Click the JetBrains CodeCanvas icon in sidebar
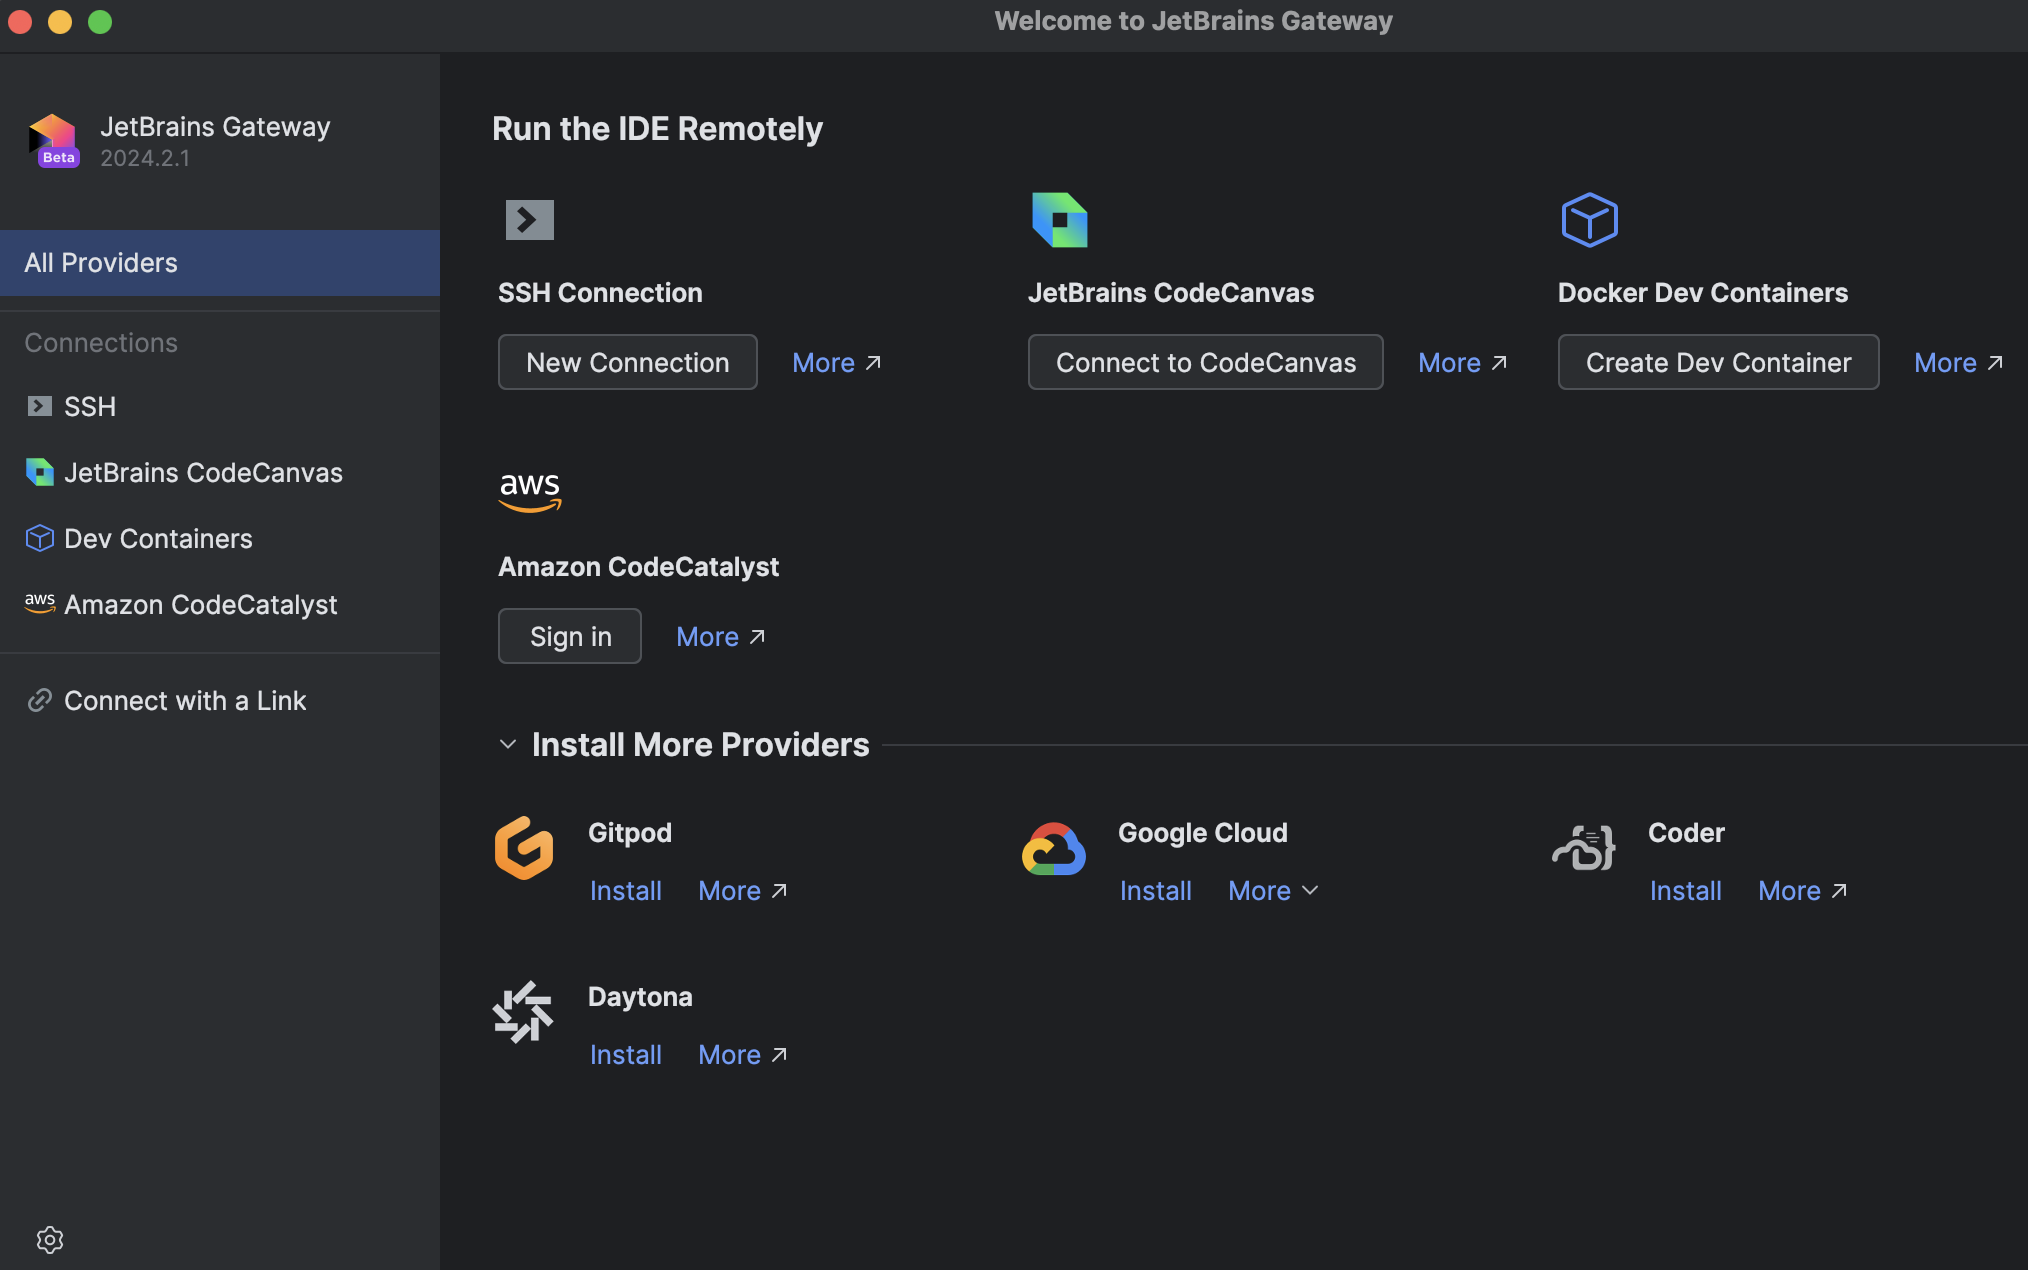 click(x=39, y=472)
